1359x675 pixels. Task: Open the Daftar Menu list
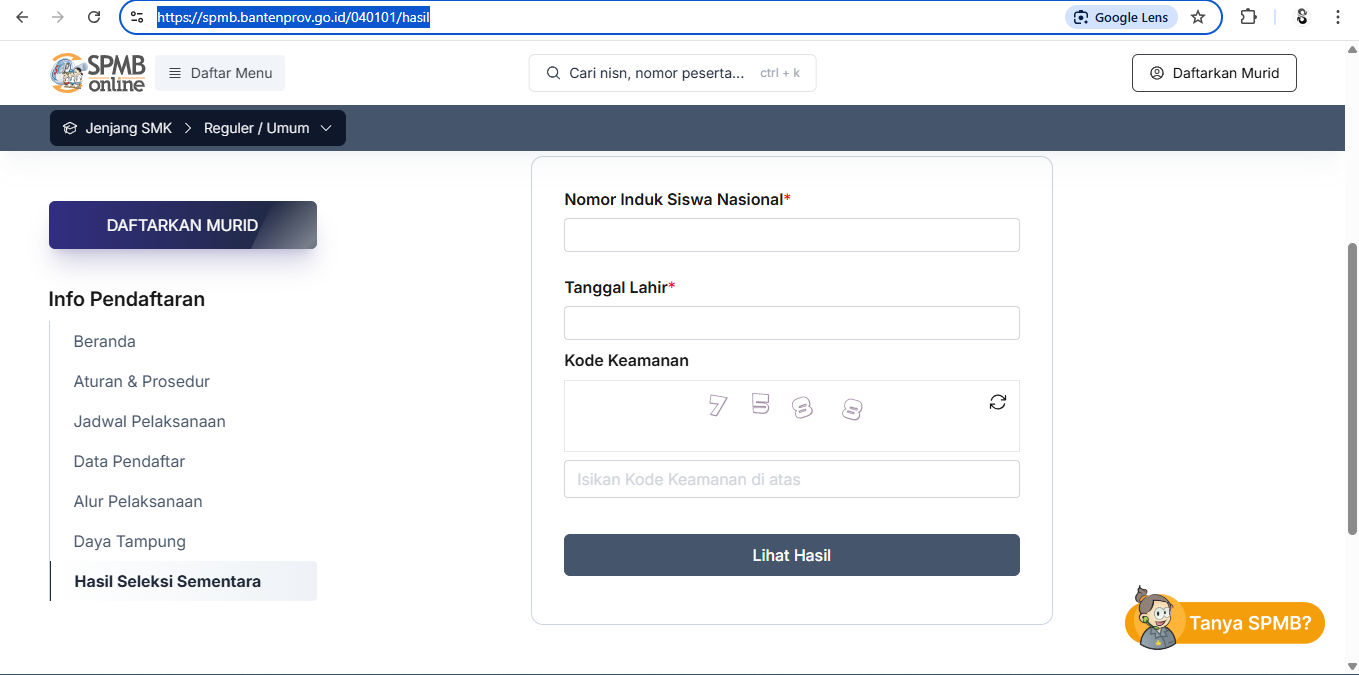220,73
